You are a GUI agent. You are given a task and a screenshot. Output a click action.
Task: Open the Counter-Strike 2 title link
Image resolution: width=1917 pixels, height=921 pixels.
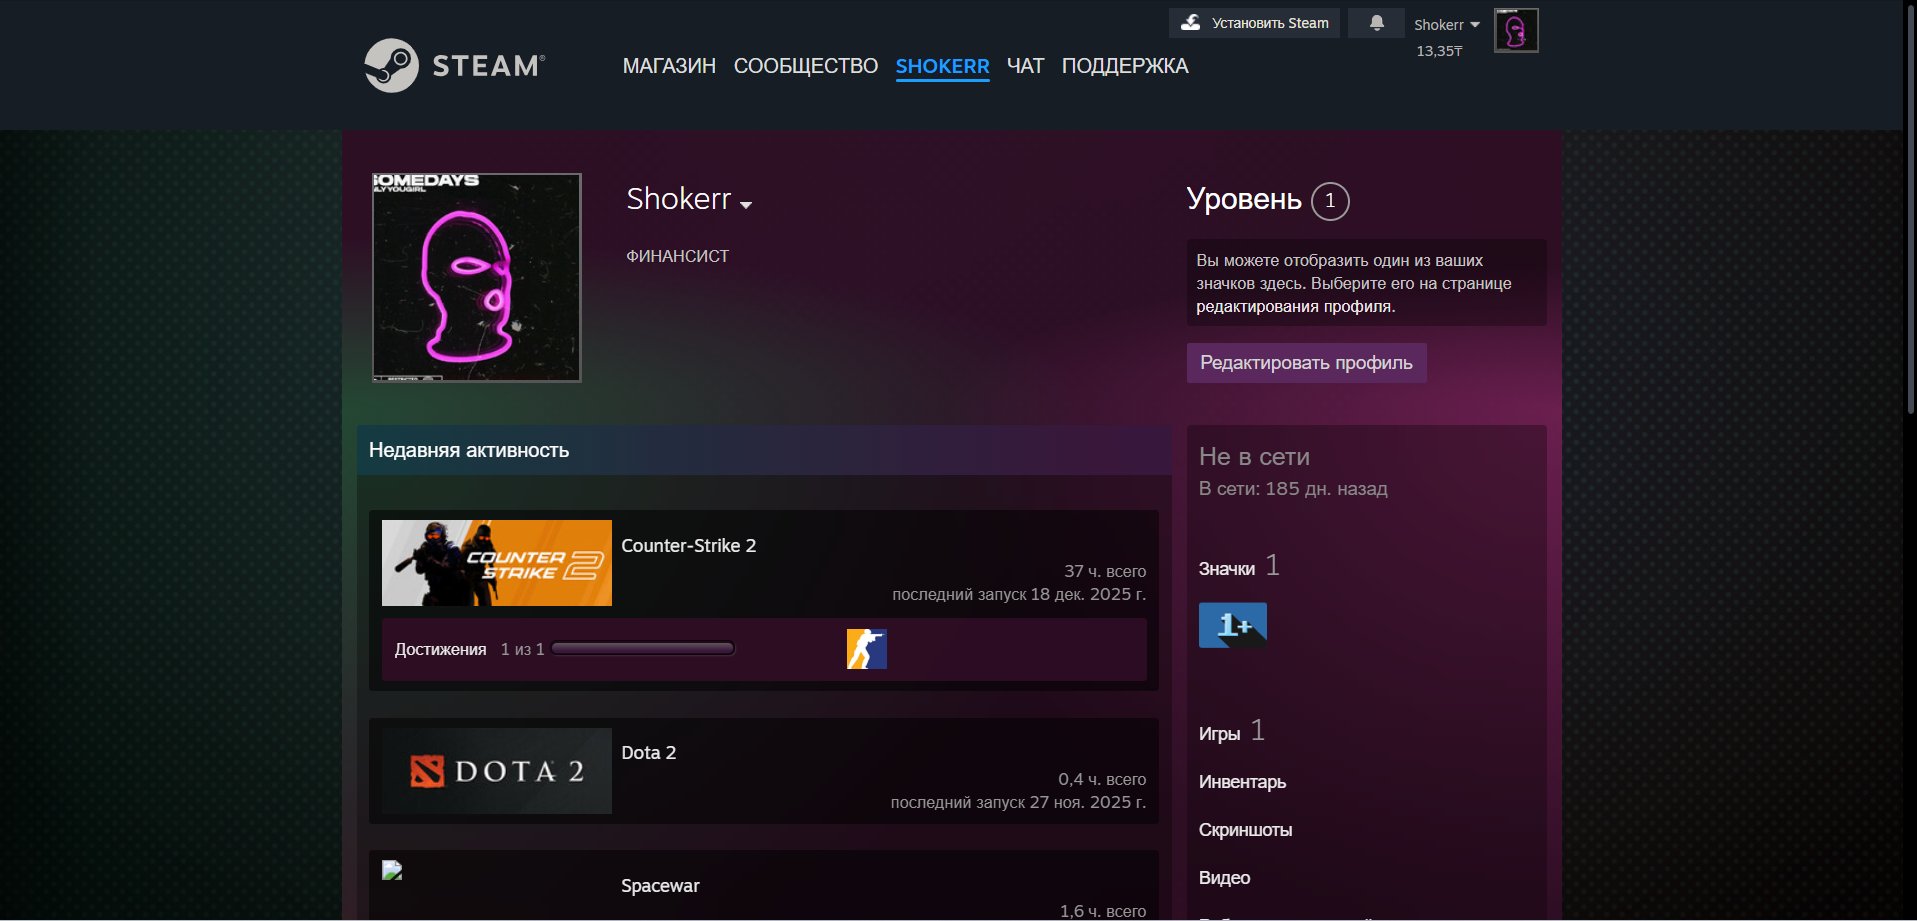click(x=688, y=546)
